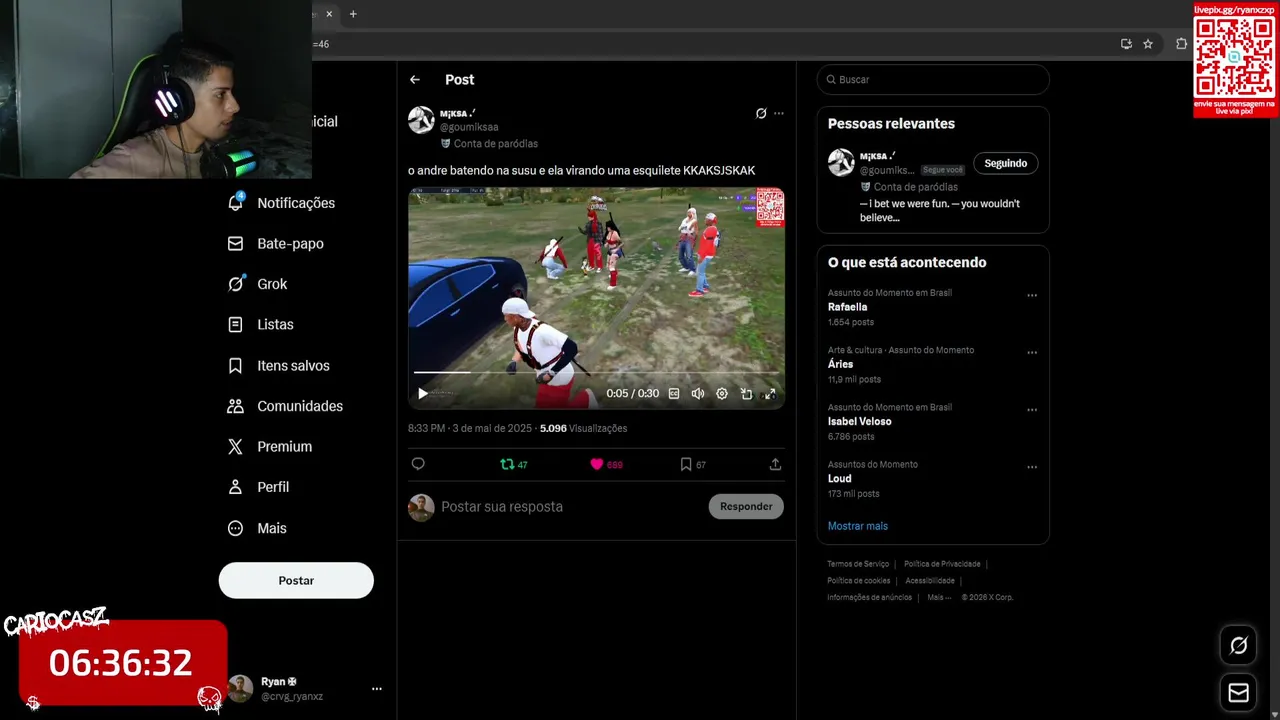Open Termos de Serviço link
This screenshot has width=1280, height=720.
click(858, 564)
